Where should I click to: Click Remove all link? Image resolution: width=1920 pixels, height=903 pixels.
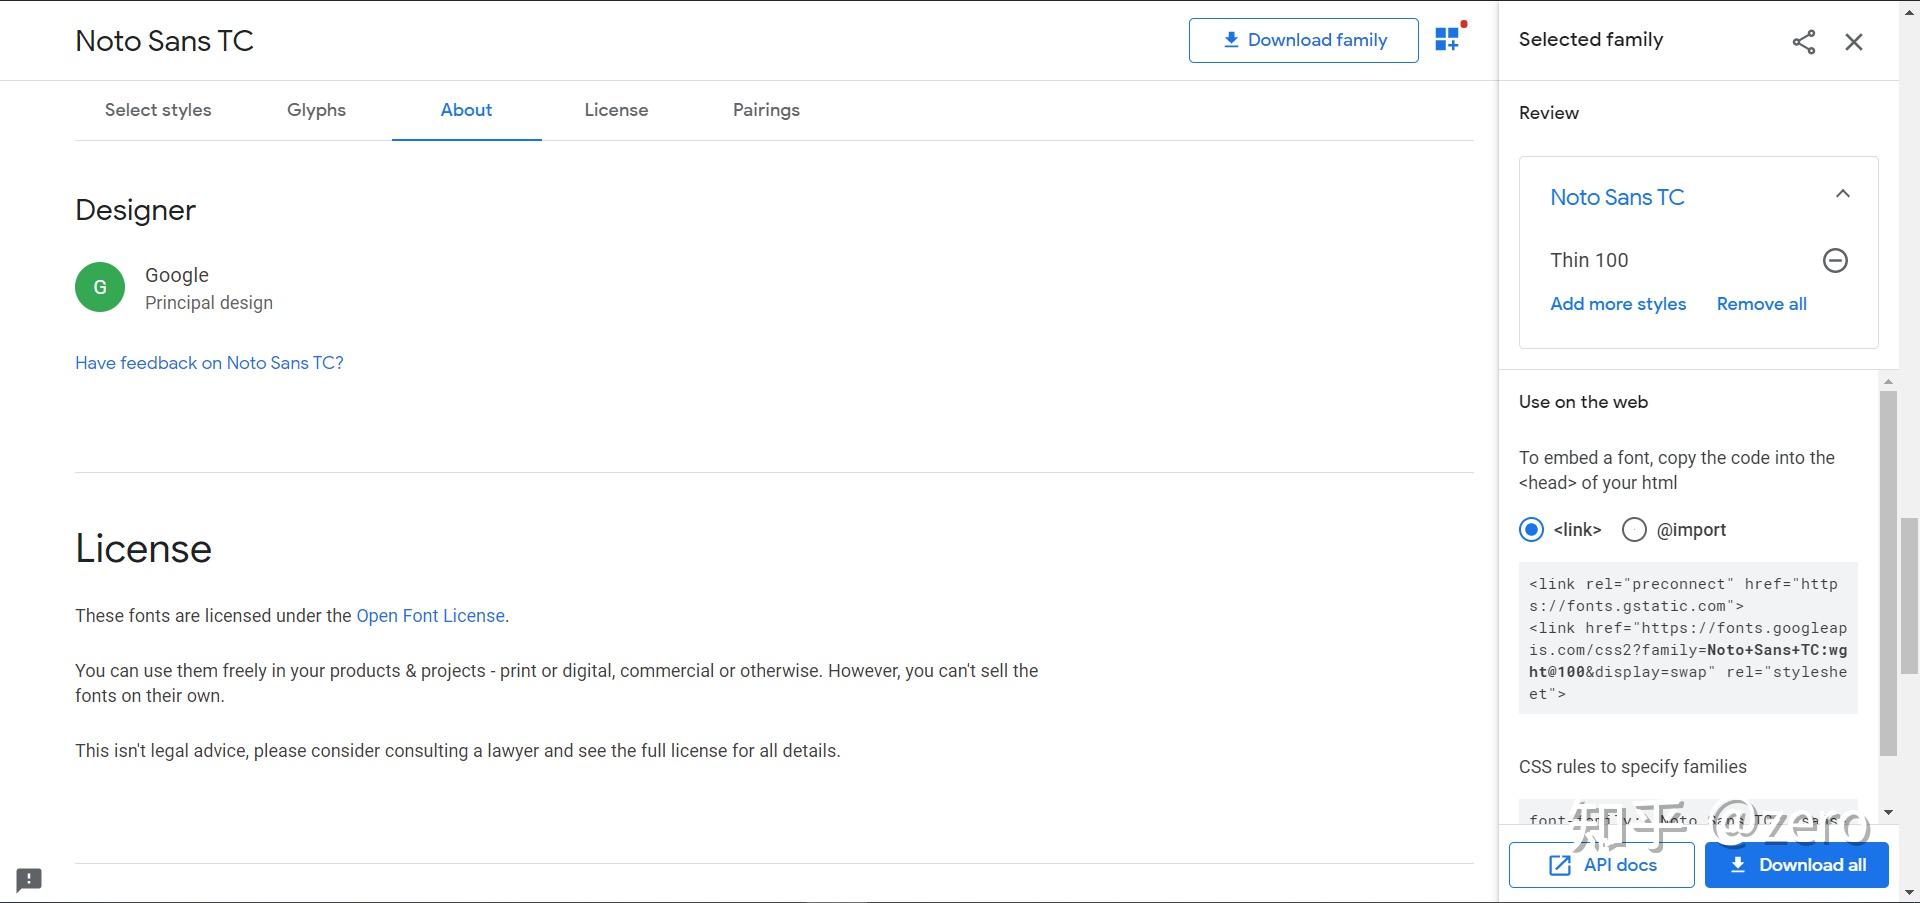pyautogui.click(x=1761, y=304)
